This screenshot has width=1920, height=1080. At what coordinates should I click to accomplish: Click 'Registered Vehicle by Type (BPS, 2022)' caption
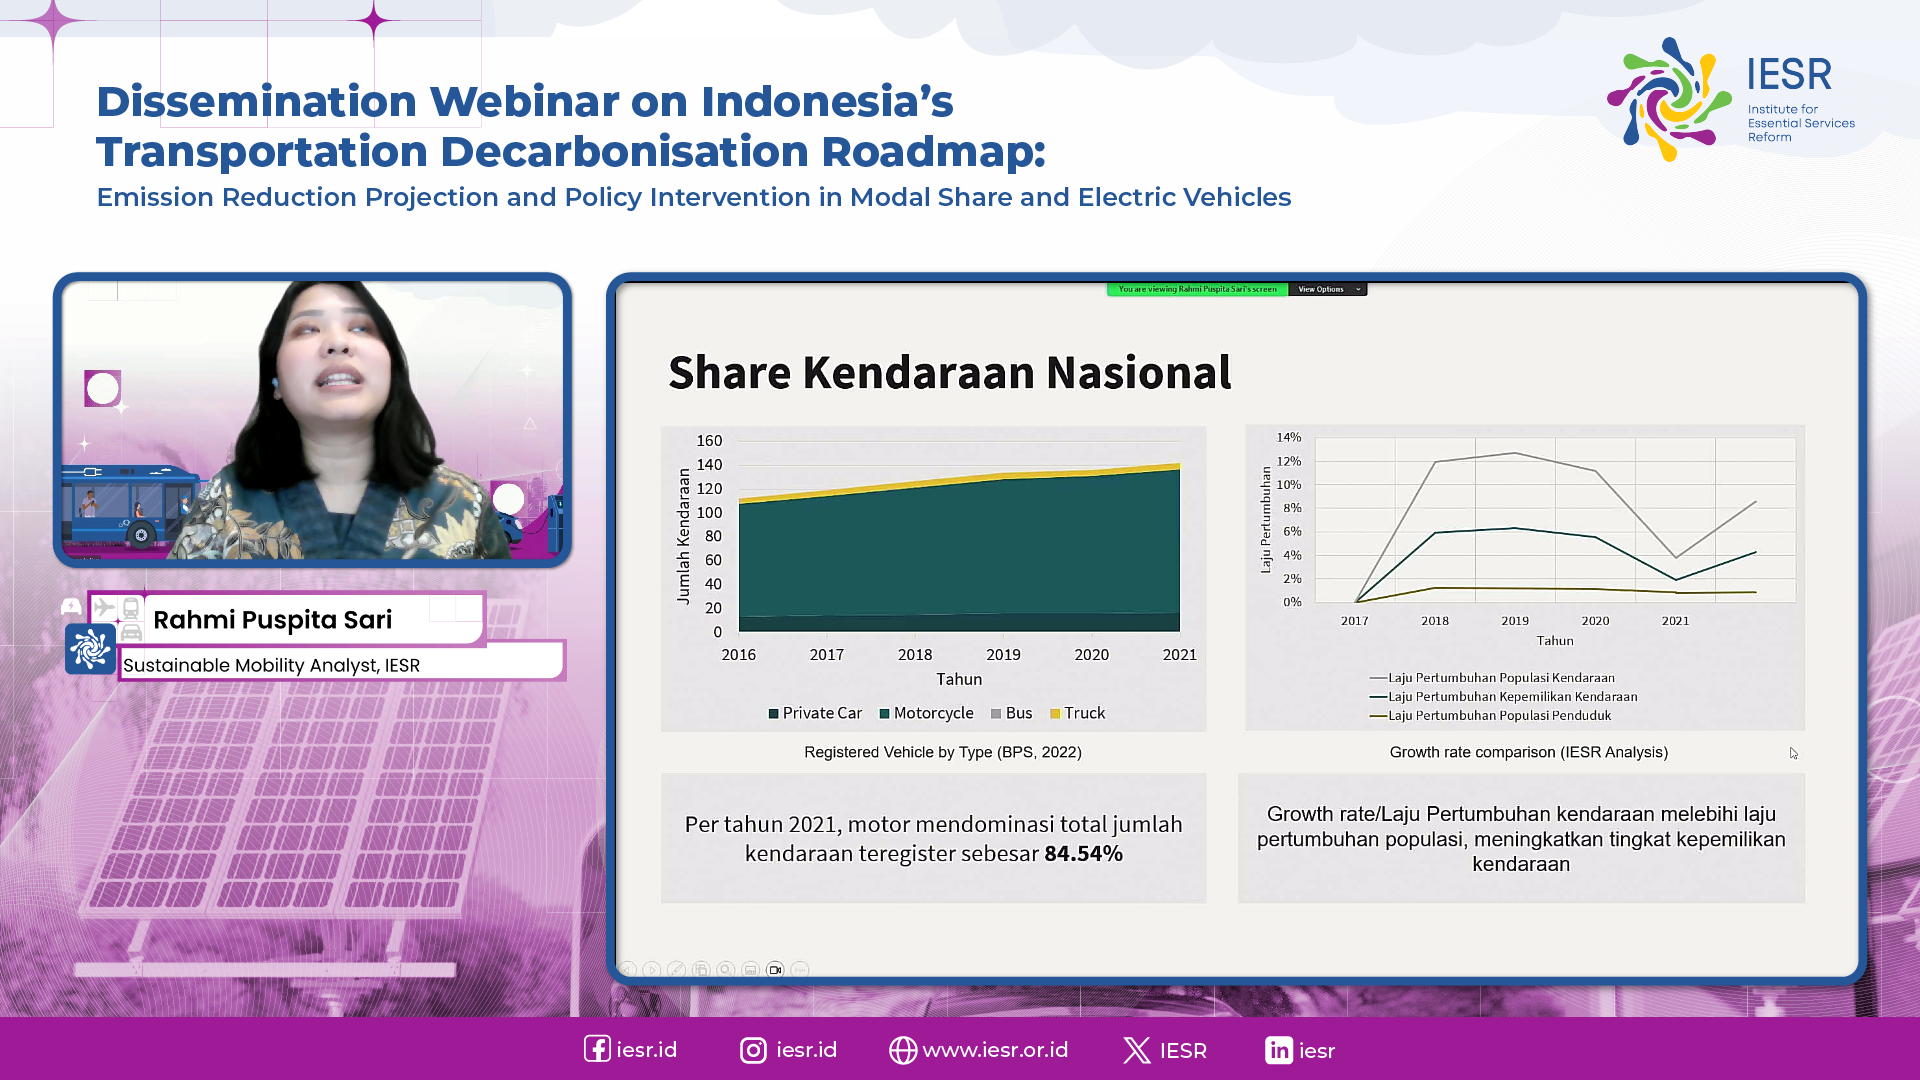pyautogui.click(x=943, y=752)
